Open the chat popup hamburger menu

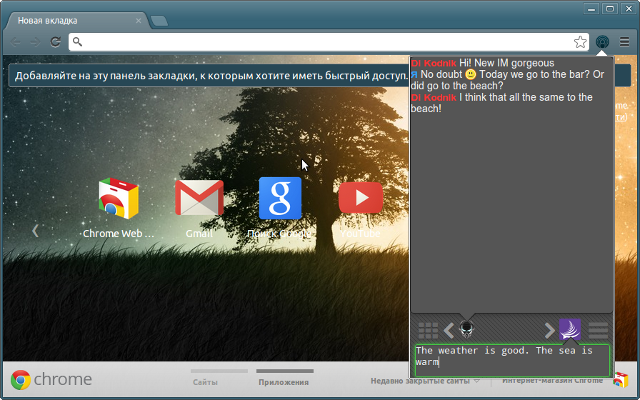coord(599,330)
